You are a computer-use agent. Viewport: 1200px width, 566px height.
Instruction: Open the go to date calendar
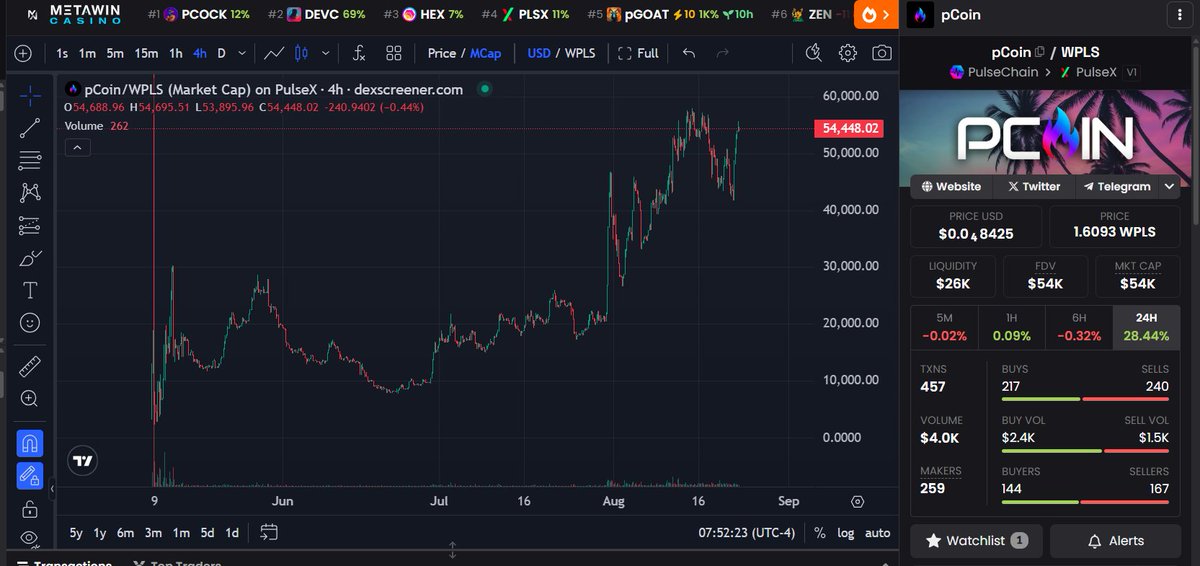point(269,533)
